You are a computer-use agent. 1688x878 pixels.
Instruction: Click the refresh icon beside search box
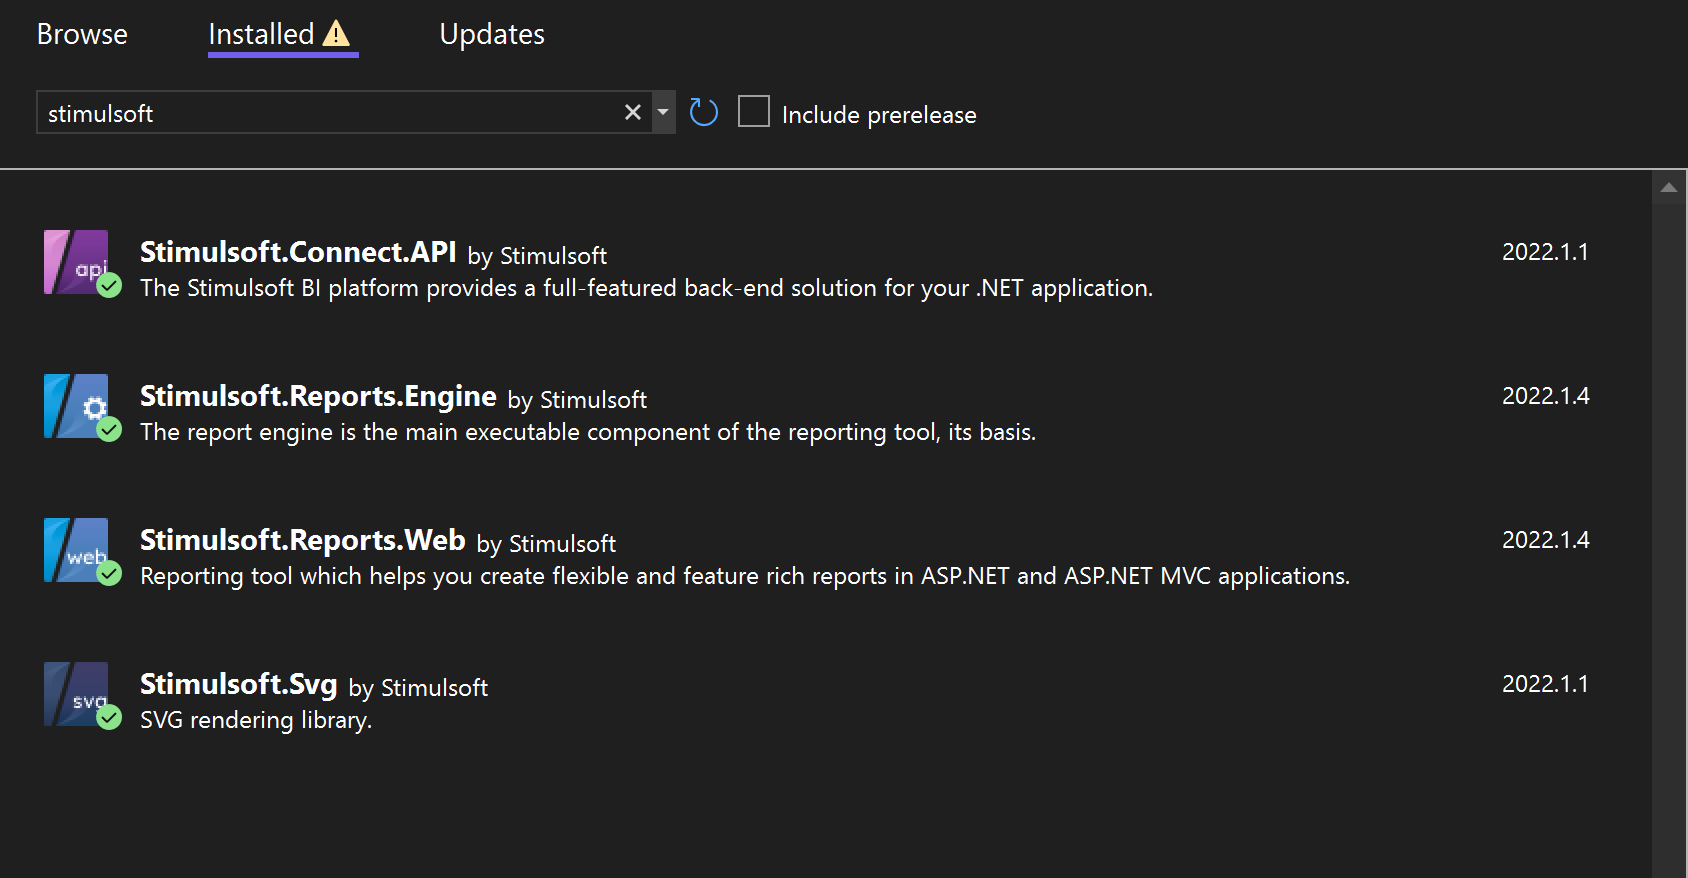click(x=704, y=113)
